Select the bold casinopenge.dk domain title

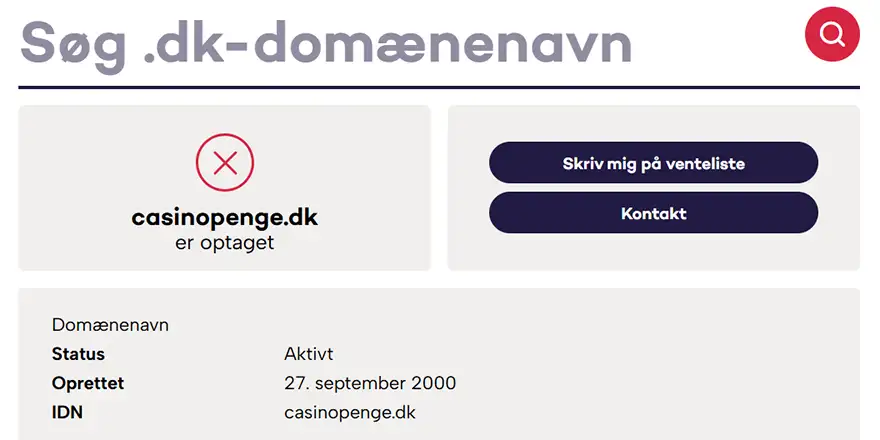pyautogui.click(x=225, y=217)
